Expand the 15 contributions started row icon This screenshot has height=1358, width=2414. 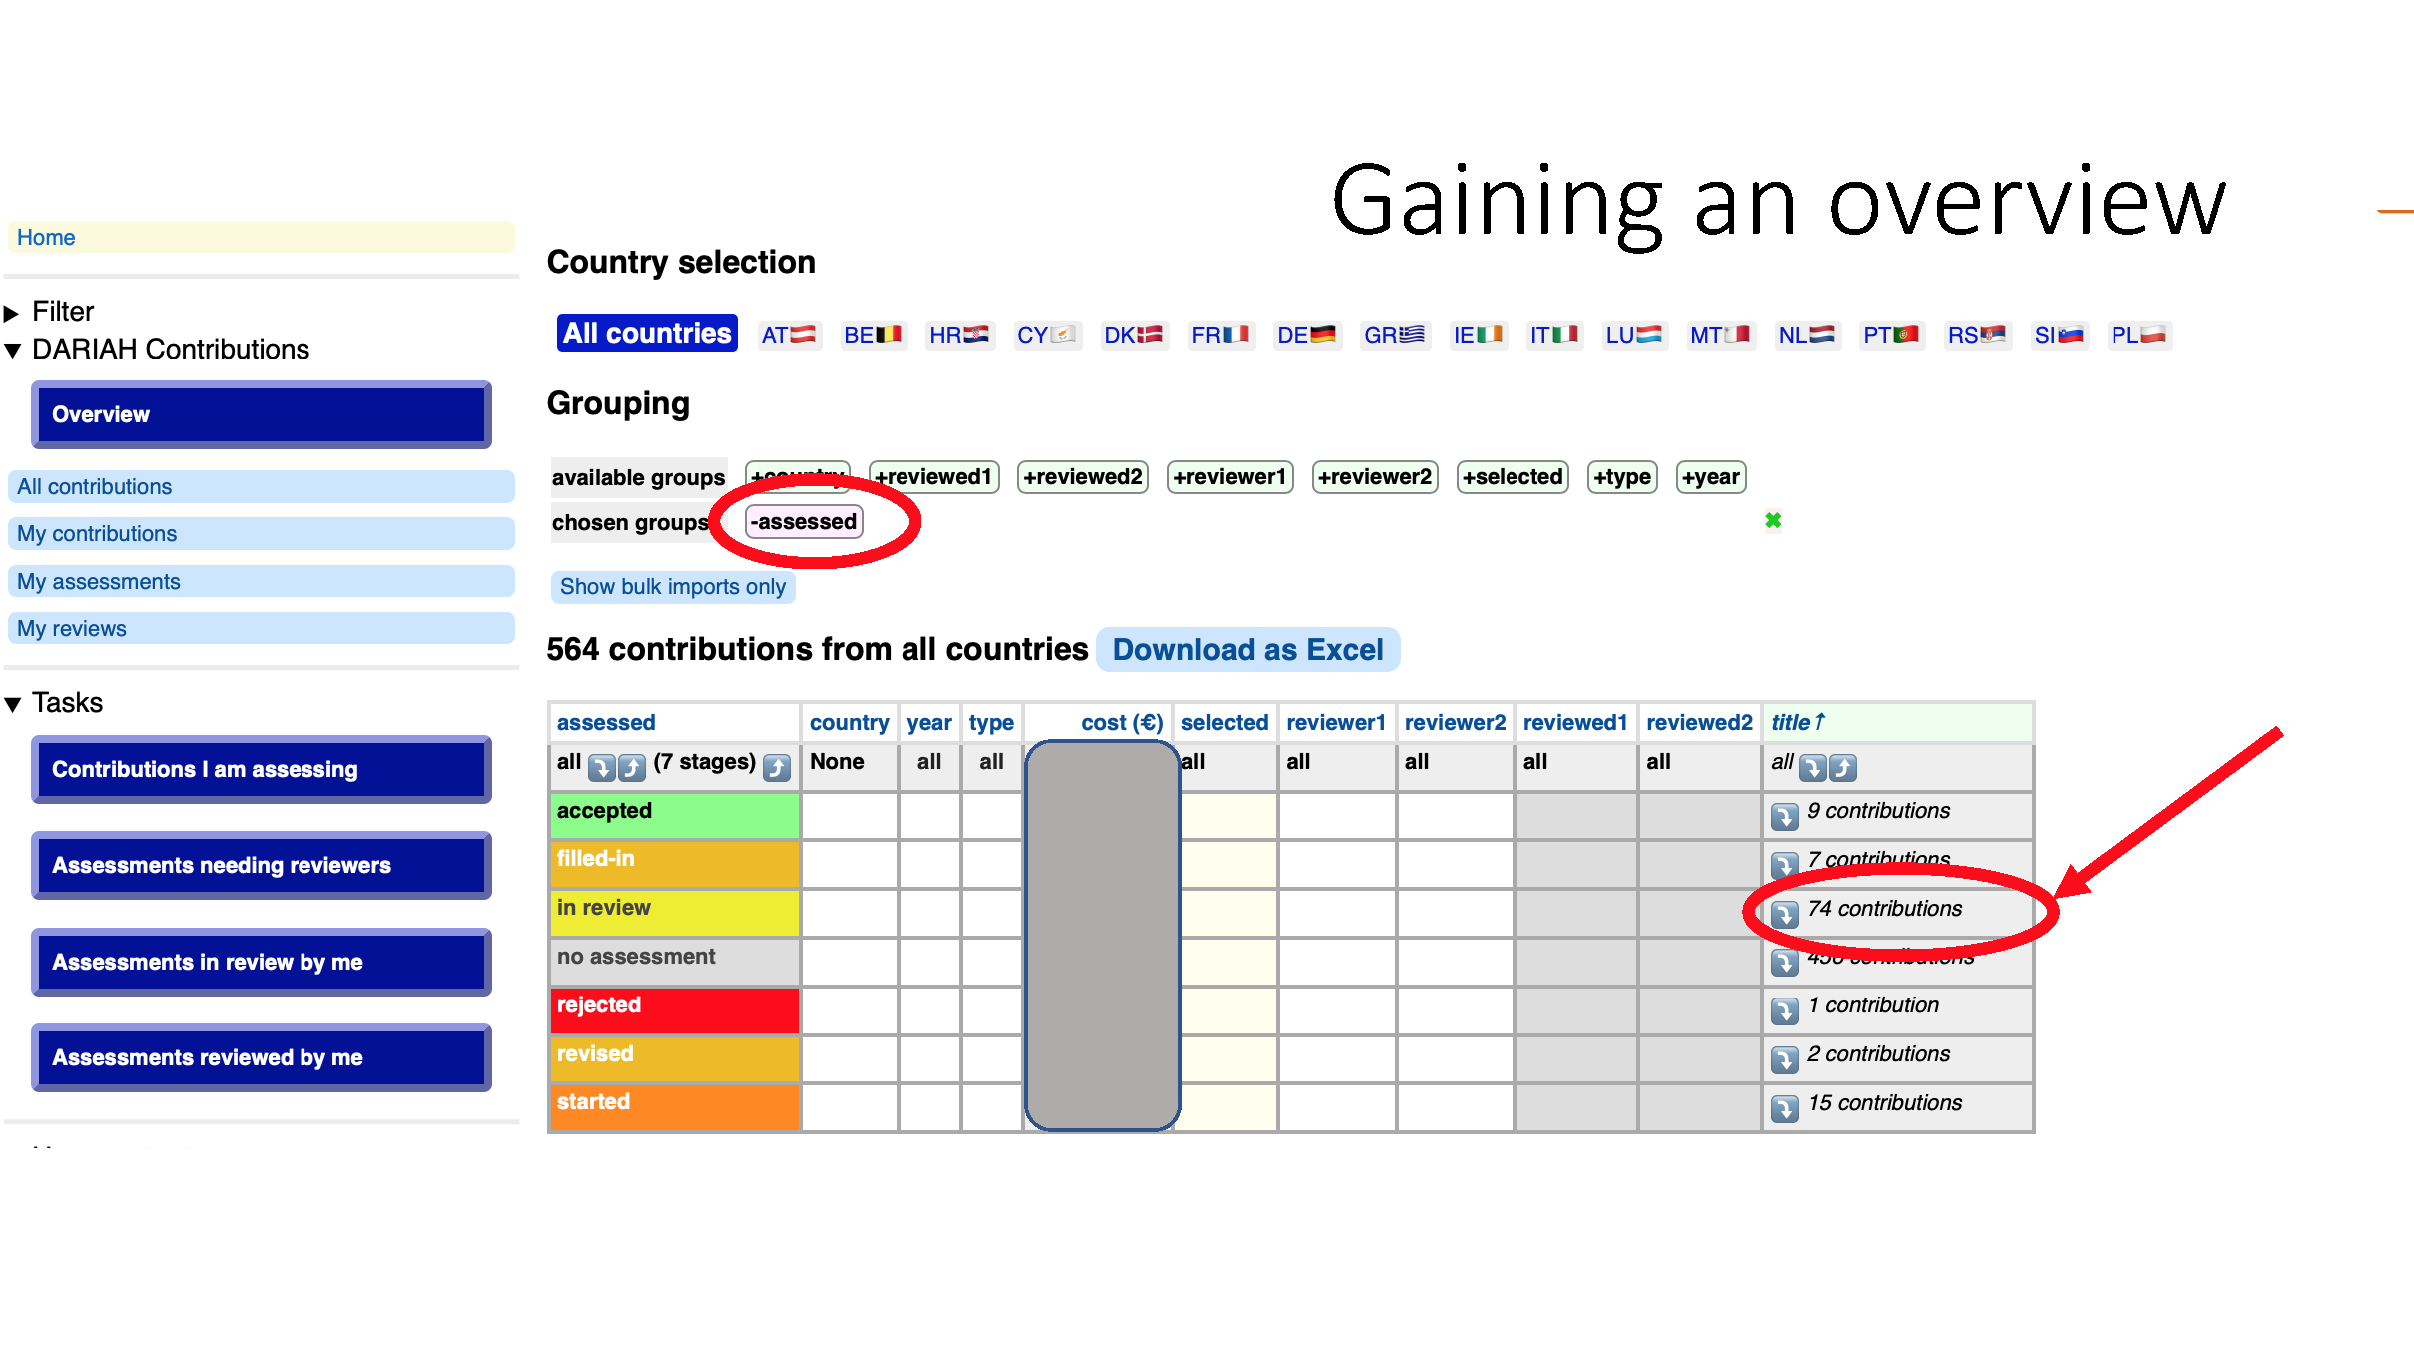pos(1784,1108)
